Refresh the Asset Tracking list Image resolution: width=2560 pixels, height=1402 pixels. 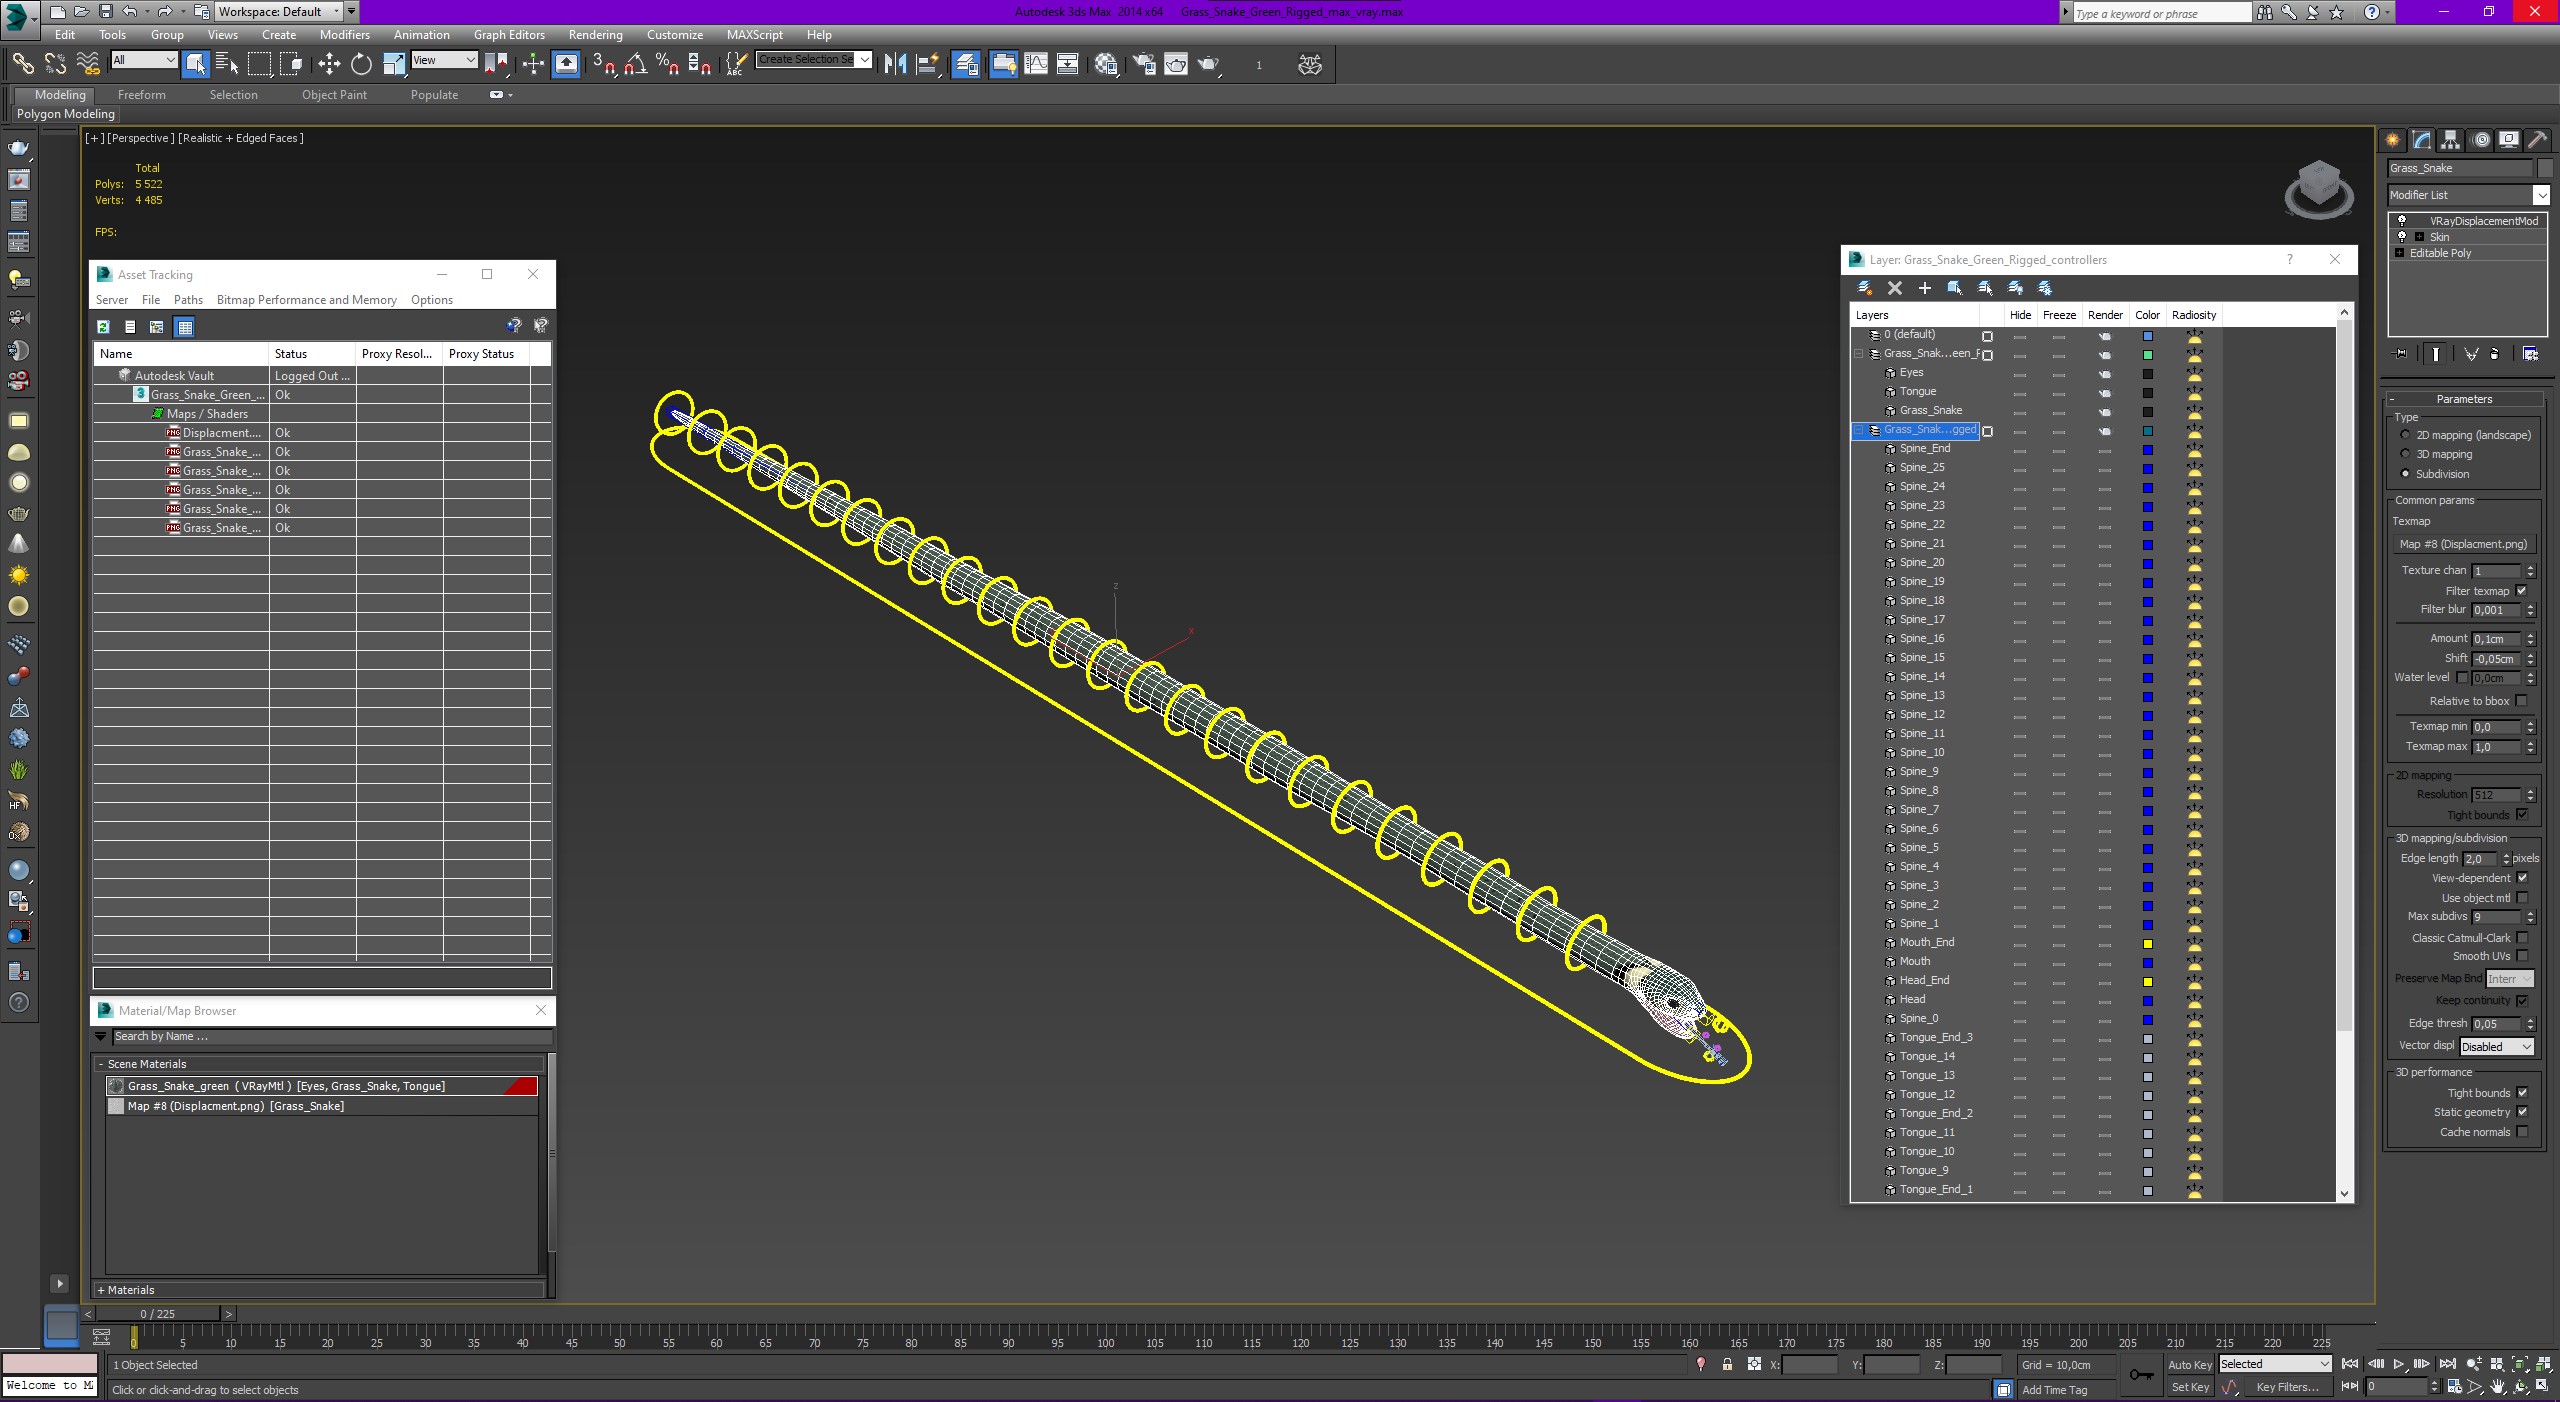point(103,327)
